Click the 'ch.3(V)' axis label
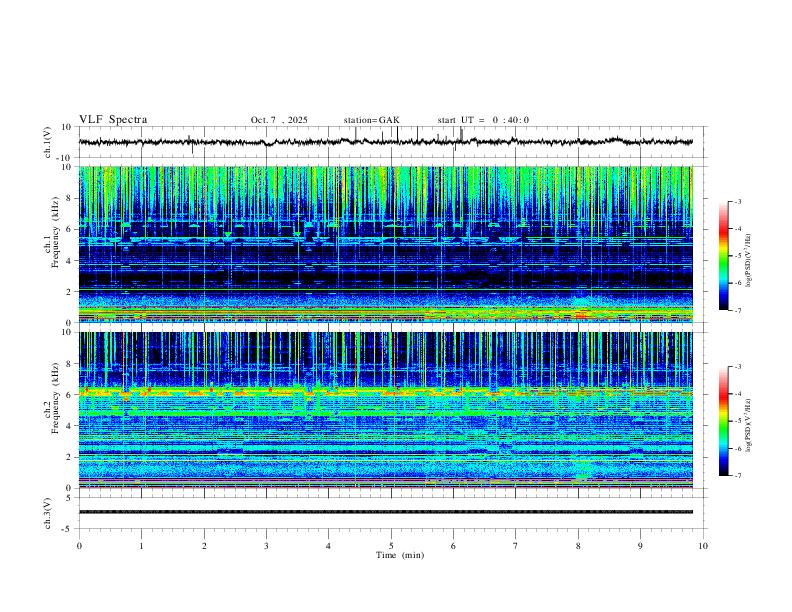This screenshot has height=612, width=792. click(x=48, y=513)
